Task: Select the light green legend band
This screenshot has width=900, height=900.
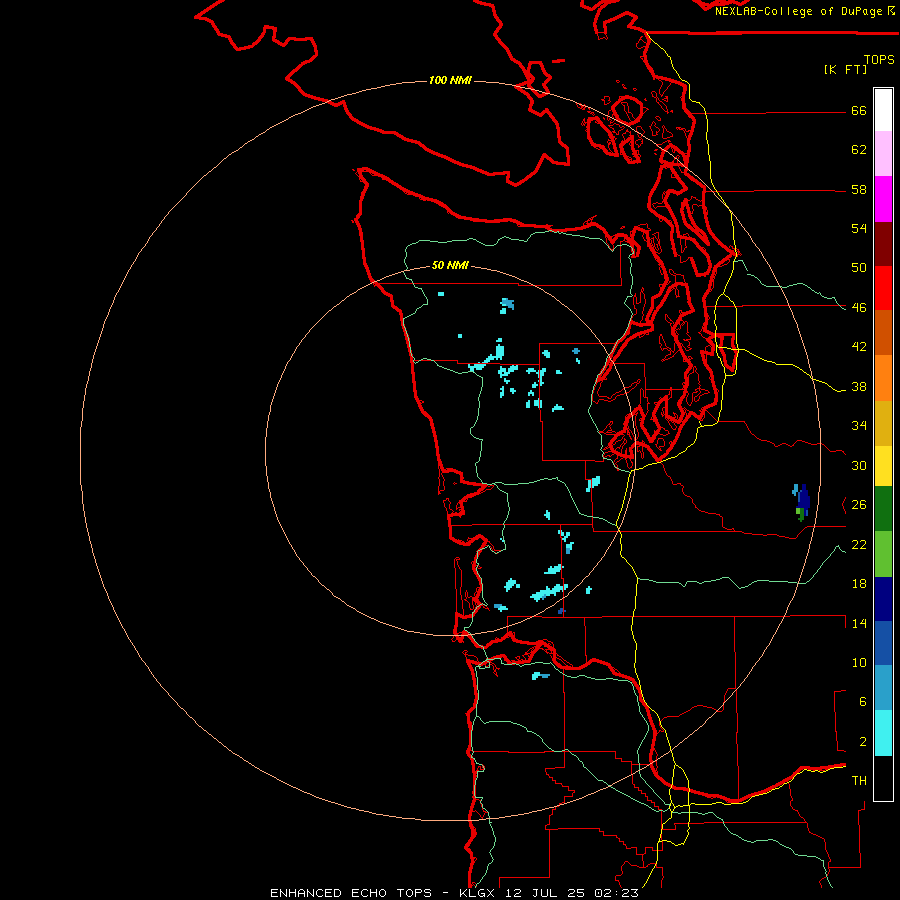Action: point(883,554)
